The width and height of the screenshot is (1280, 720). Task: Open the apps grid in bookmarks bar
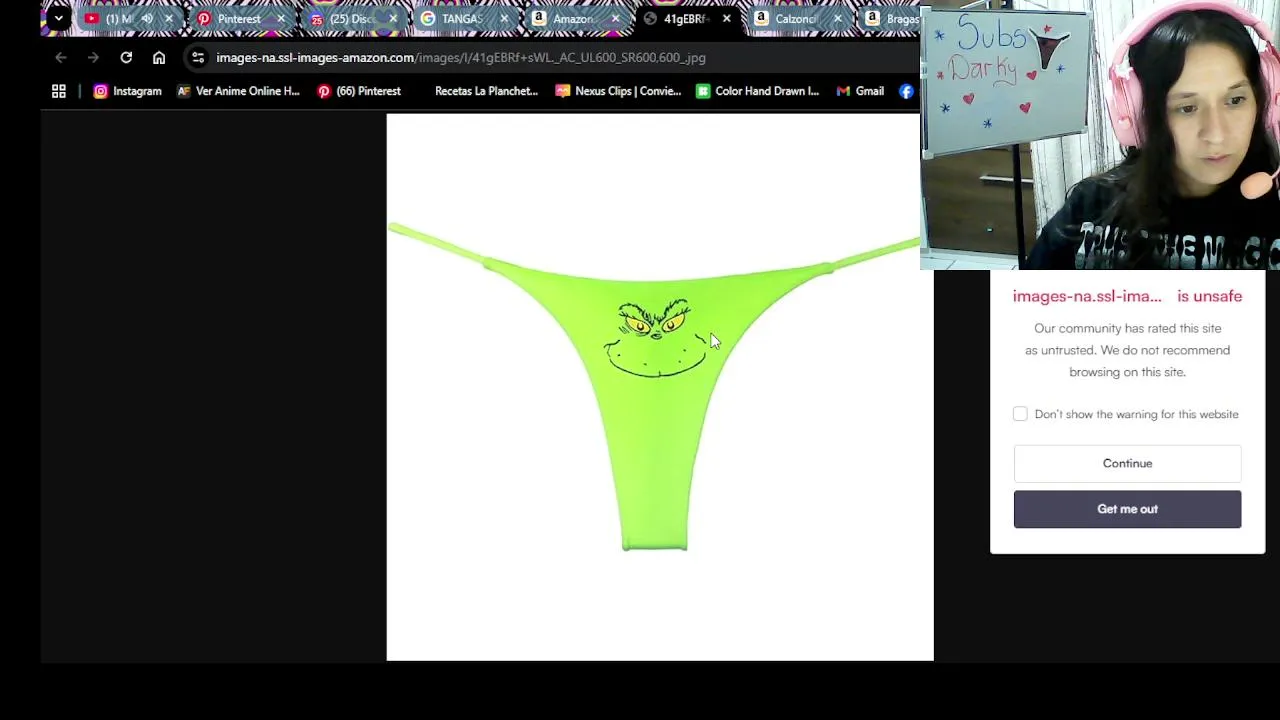(x=59, y=91)
